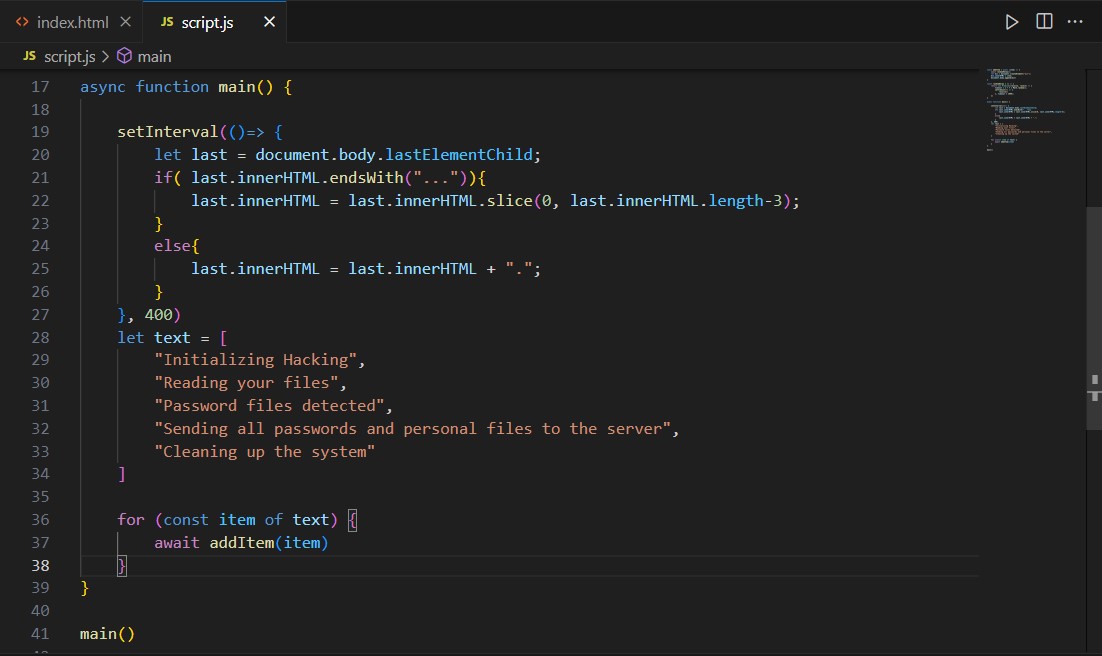Viewport: 1102px width, 656px height.
Task: Click line number 41 in the gutter
Action: click(40, 634)
